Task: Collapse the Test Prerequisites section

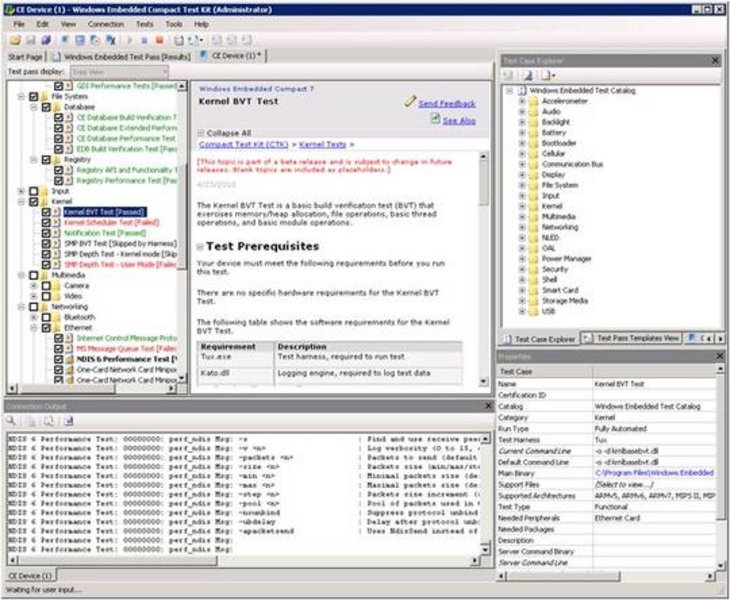Action: 200,247
